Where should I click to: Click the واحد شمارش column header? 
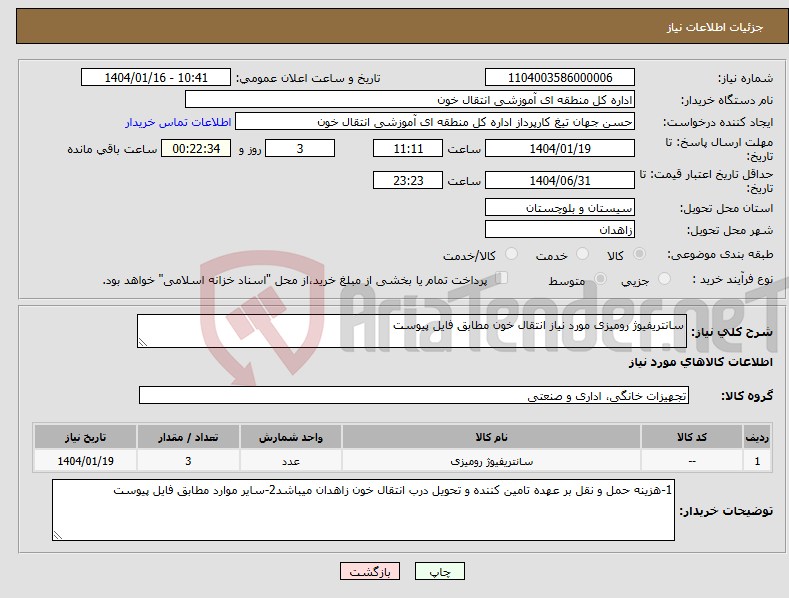(x=291, y=436)
